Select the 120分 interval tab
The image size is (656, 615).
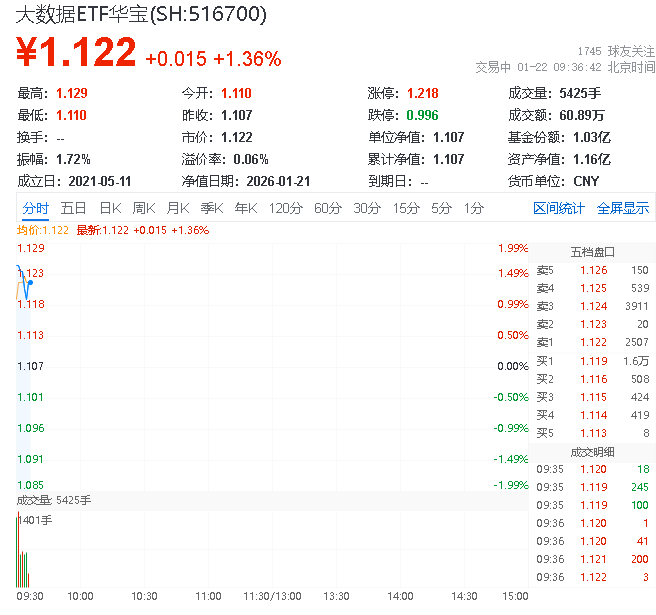285,208
